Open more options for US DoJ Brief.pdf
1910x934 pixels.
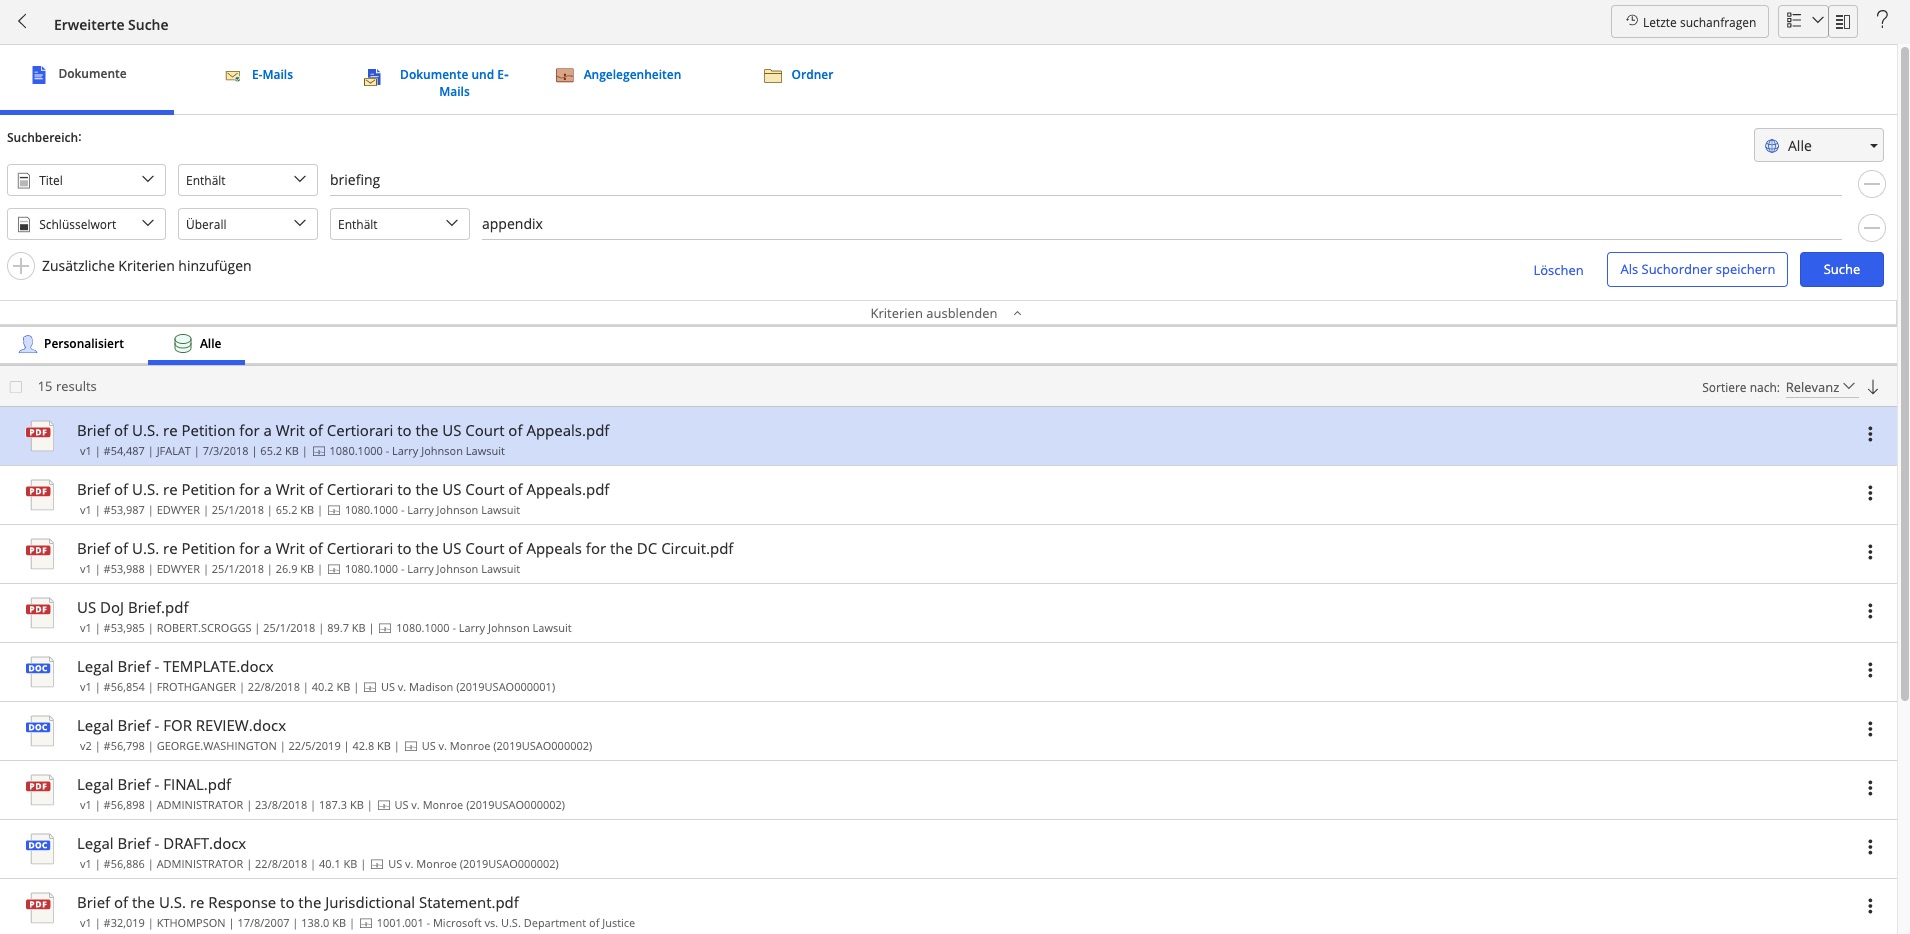1869,611
